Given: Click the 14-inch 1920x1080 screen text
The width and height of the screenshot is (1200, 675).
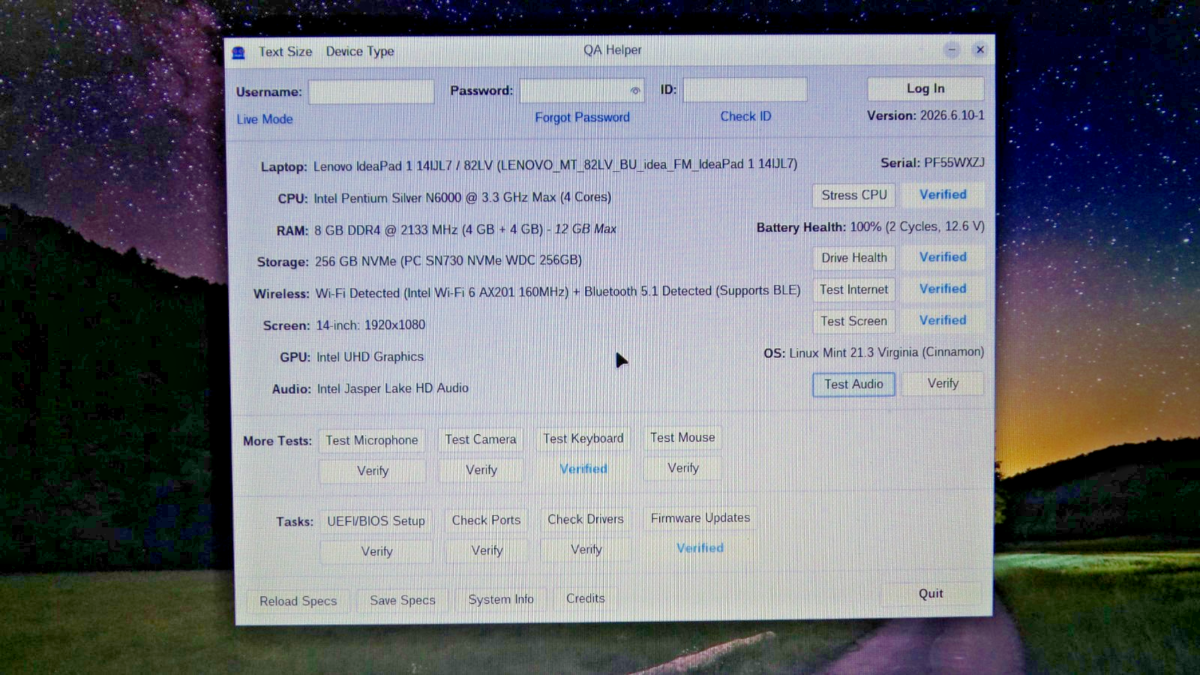Looking at the screenshot, I should pyautogui.click(x=370, y=326).
